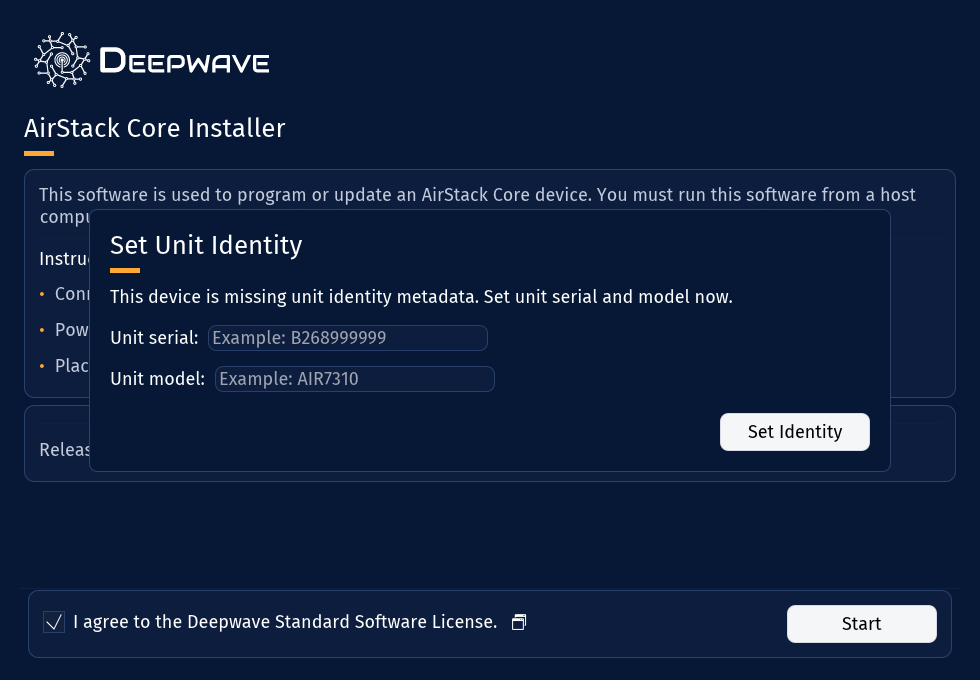Click the Set Identity button
Image resolution: width=980 pixels, height=680 pixels.
[794, 432]
